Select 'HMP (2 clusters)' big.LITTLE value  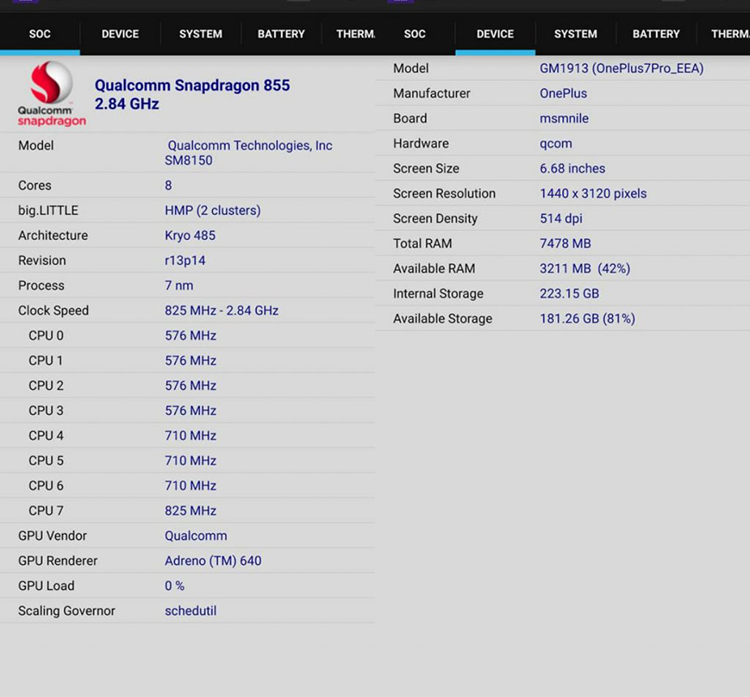click(x=212, y=210)
